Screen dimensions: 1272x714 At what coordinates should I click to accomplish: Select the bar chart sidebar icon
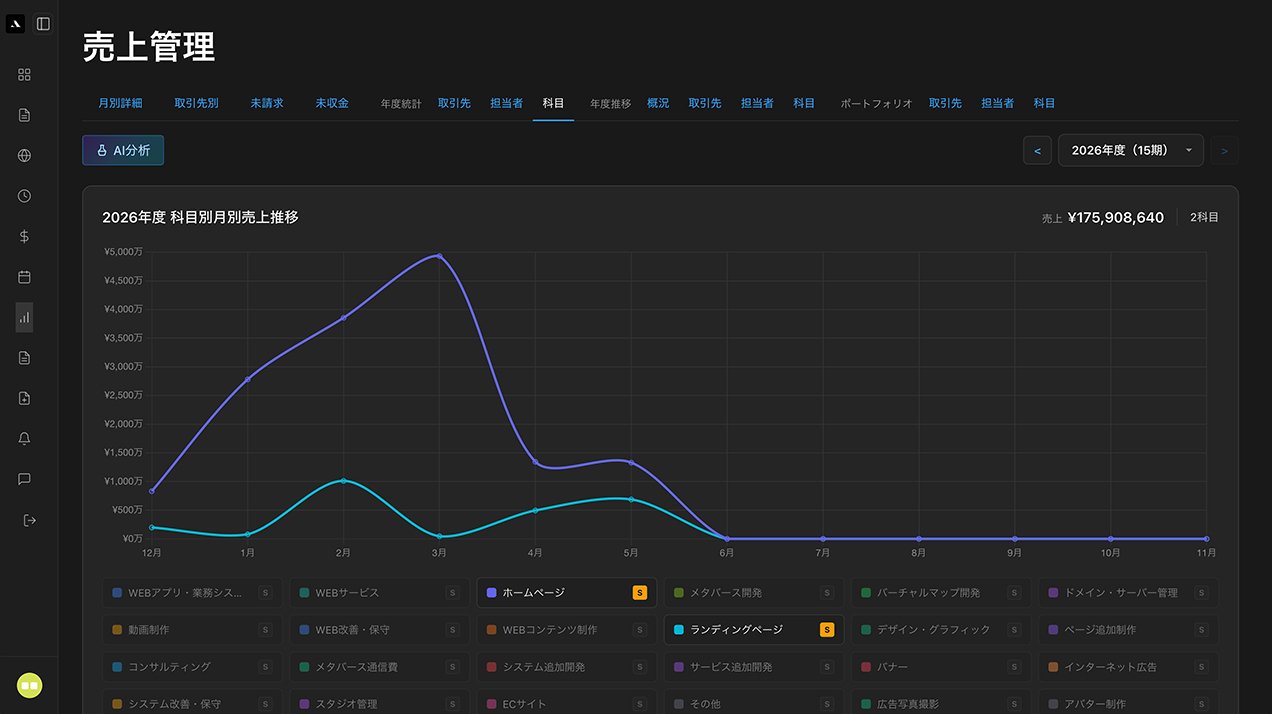click(24, 317)
